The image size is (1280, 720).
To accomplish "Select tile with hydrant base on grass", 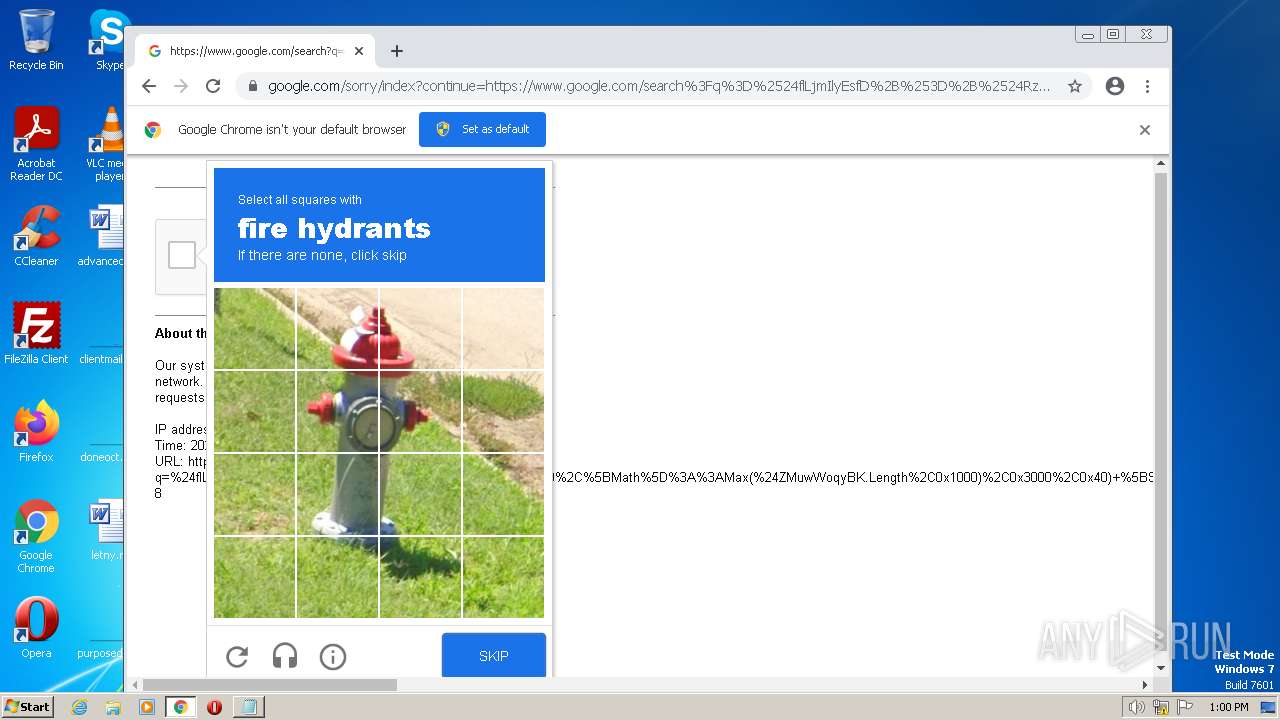I will pos(337,494).
